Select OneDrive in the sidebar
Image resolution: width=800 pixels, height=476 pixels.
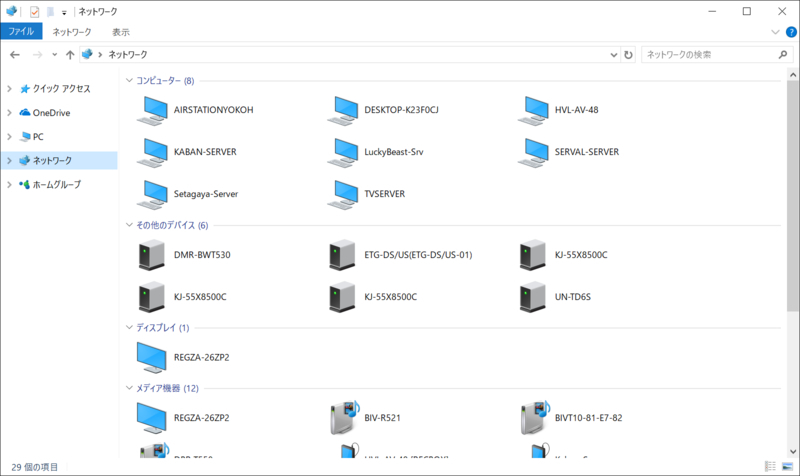(x=52, y=113)
